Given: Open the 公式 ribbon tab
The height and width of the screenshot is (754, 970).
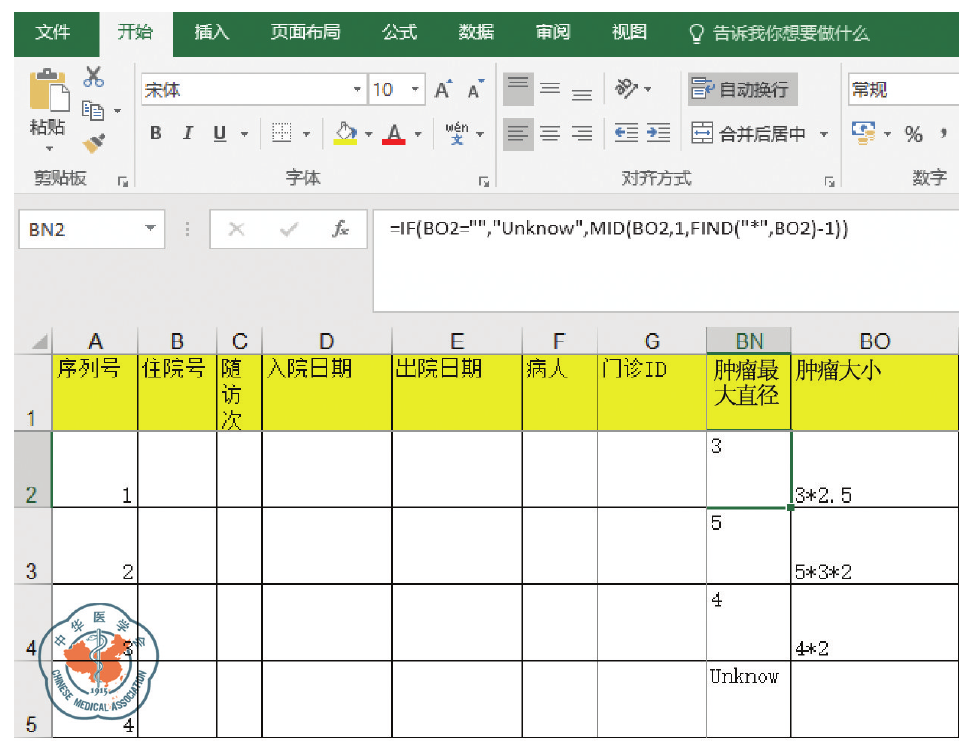Looking at the screenshot, I should click(x=399, y=33).
